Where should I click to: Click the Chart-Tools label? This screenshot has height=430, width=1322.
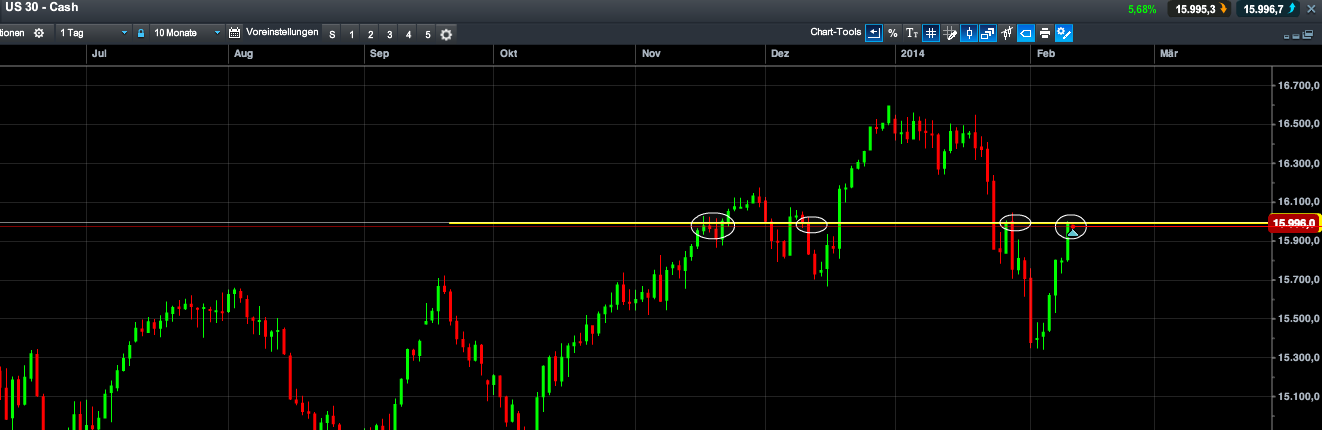pos(835,32)
